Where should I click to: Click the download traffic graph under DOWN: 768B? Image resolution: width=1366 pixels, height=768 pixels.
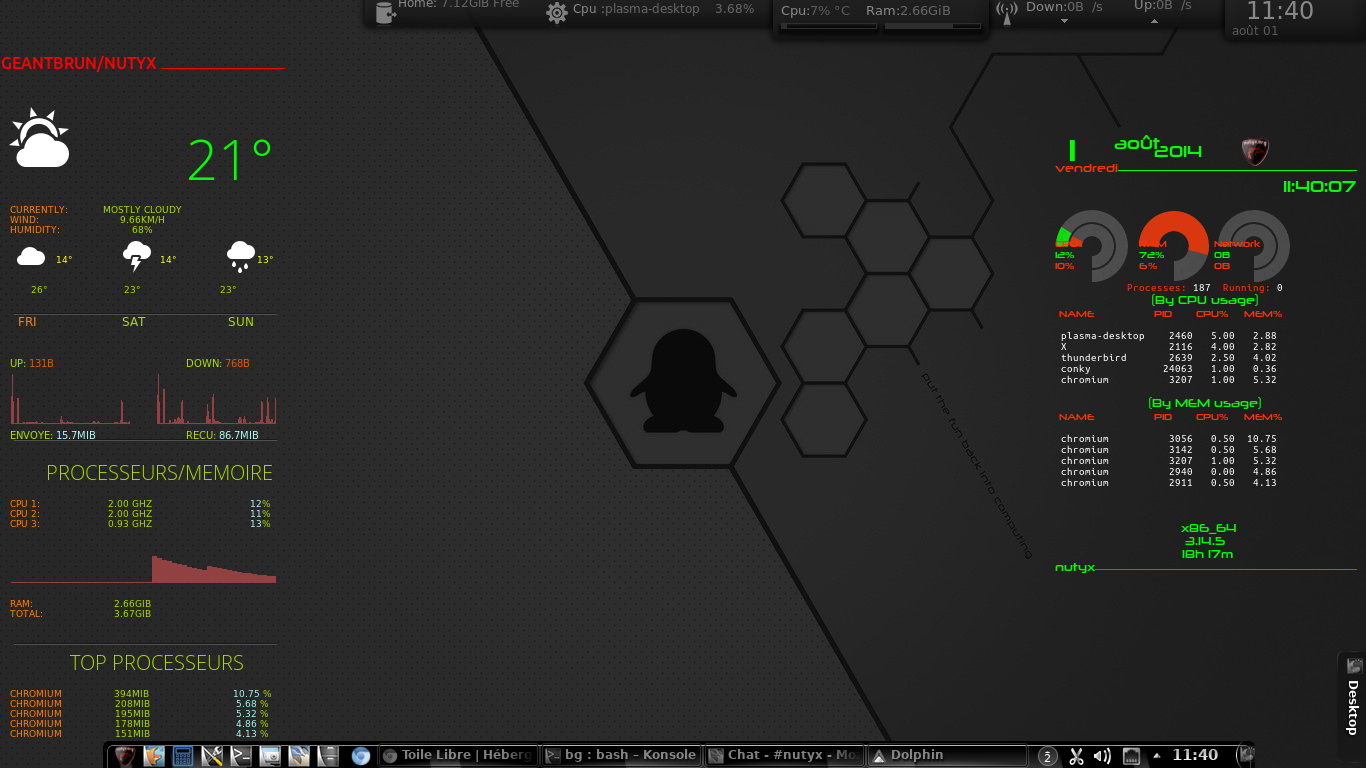coord(216,399)
